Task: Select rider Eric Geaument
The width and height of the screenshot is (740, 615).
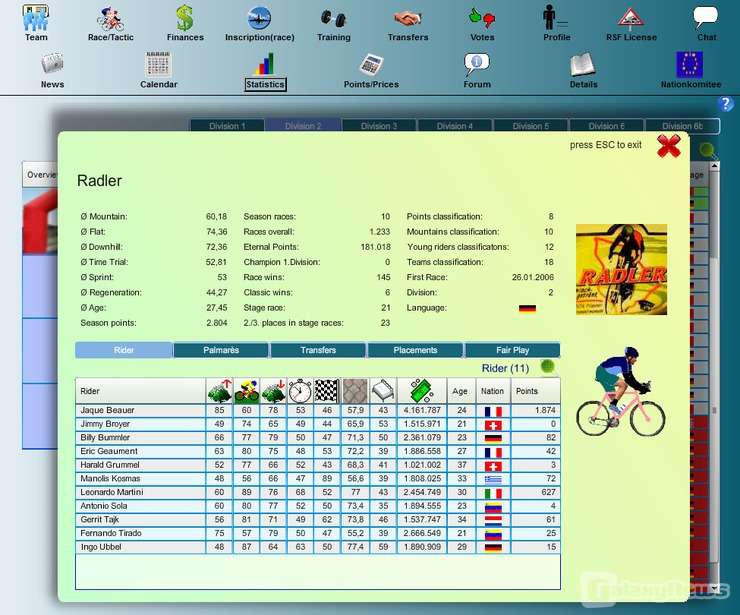Action: 318,451
